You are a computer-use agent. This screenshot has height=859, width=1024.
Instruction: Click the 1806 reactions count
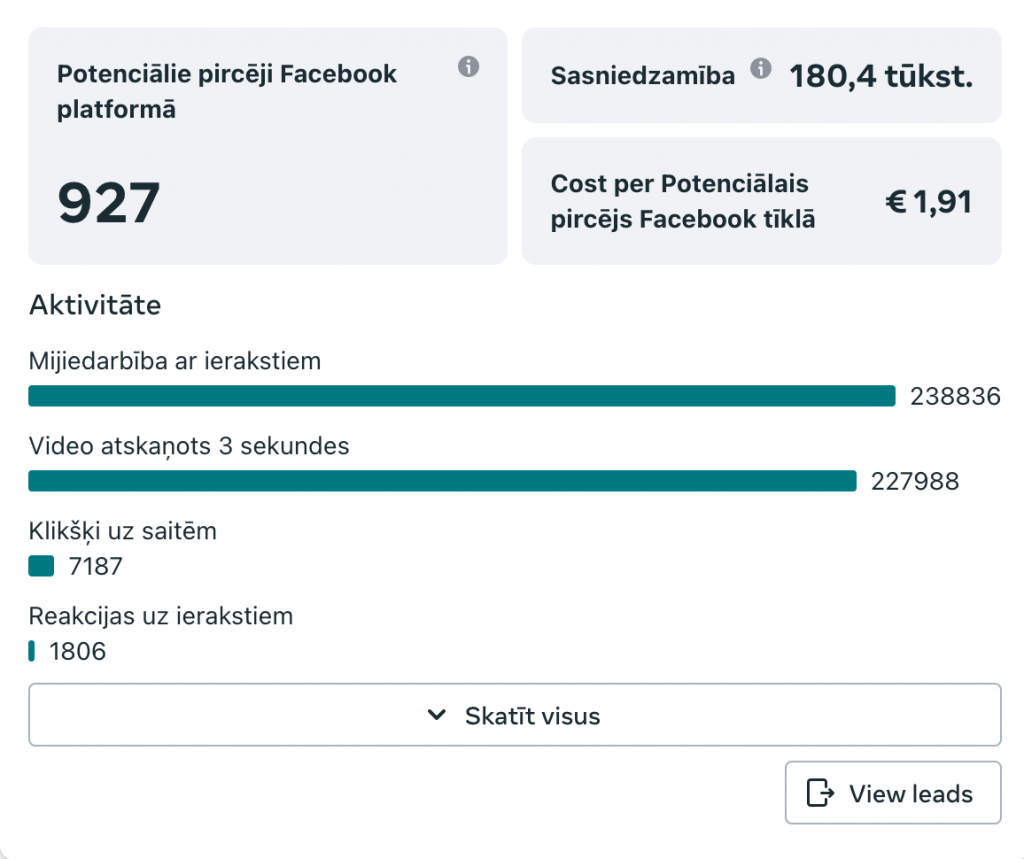point(78,651)
